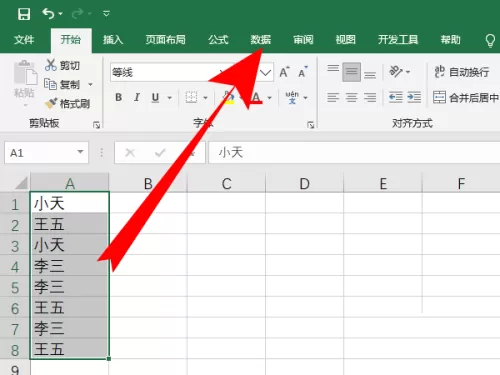Switch to the 插入 tab

pos(113,40)
